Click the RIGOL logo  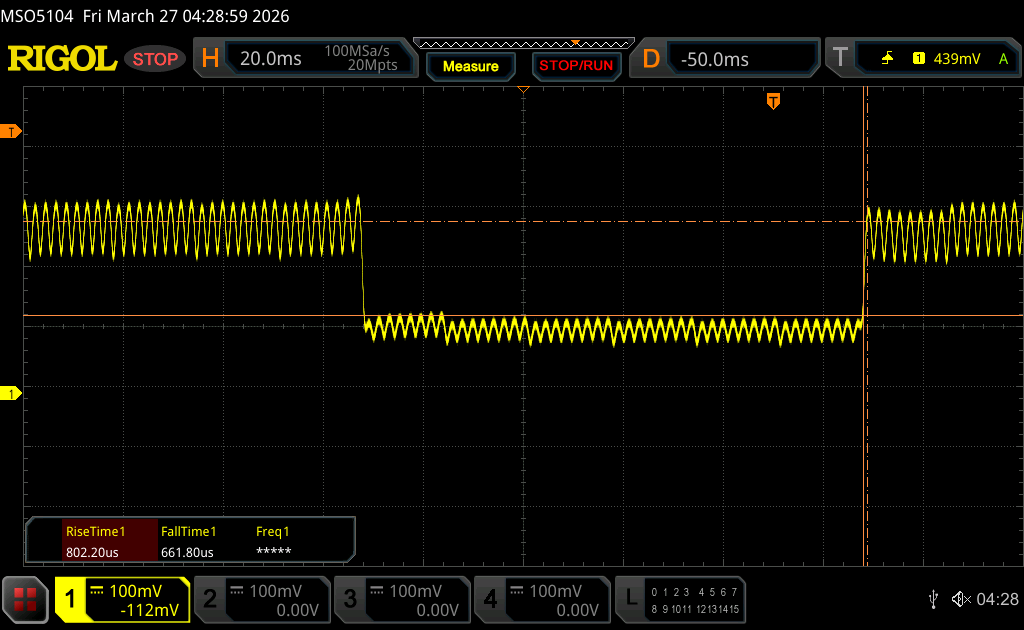click(62, 59)
